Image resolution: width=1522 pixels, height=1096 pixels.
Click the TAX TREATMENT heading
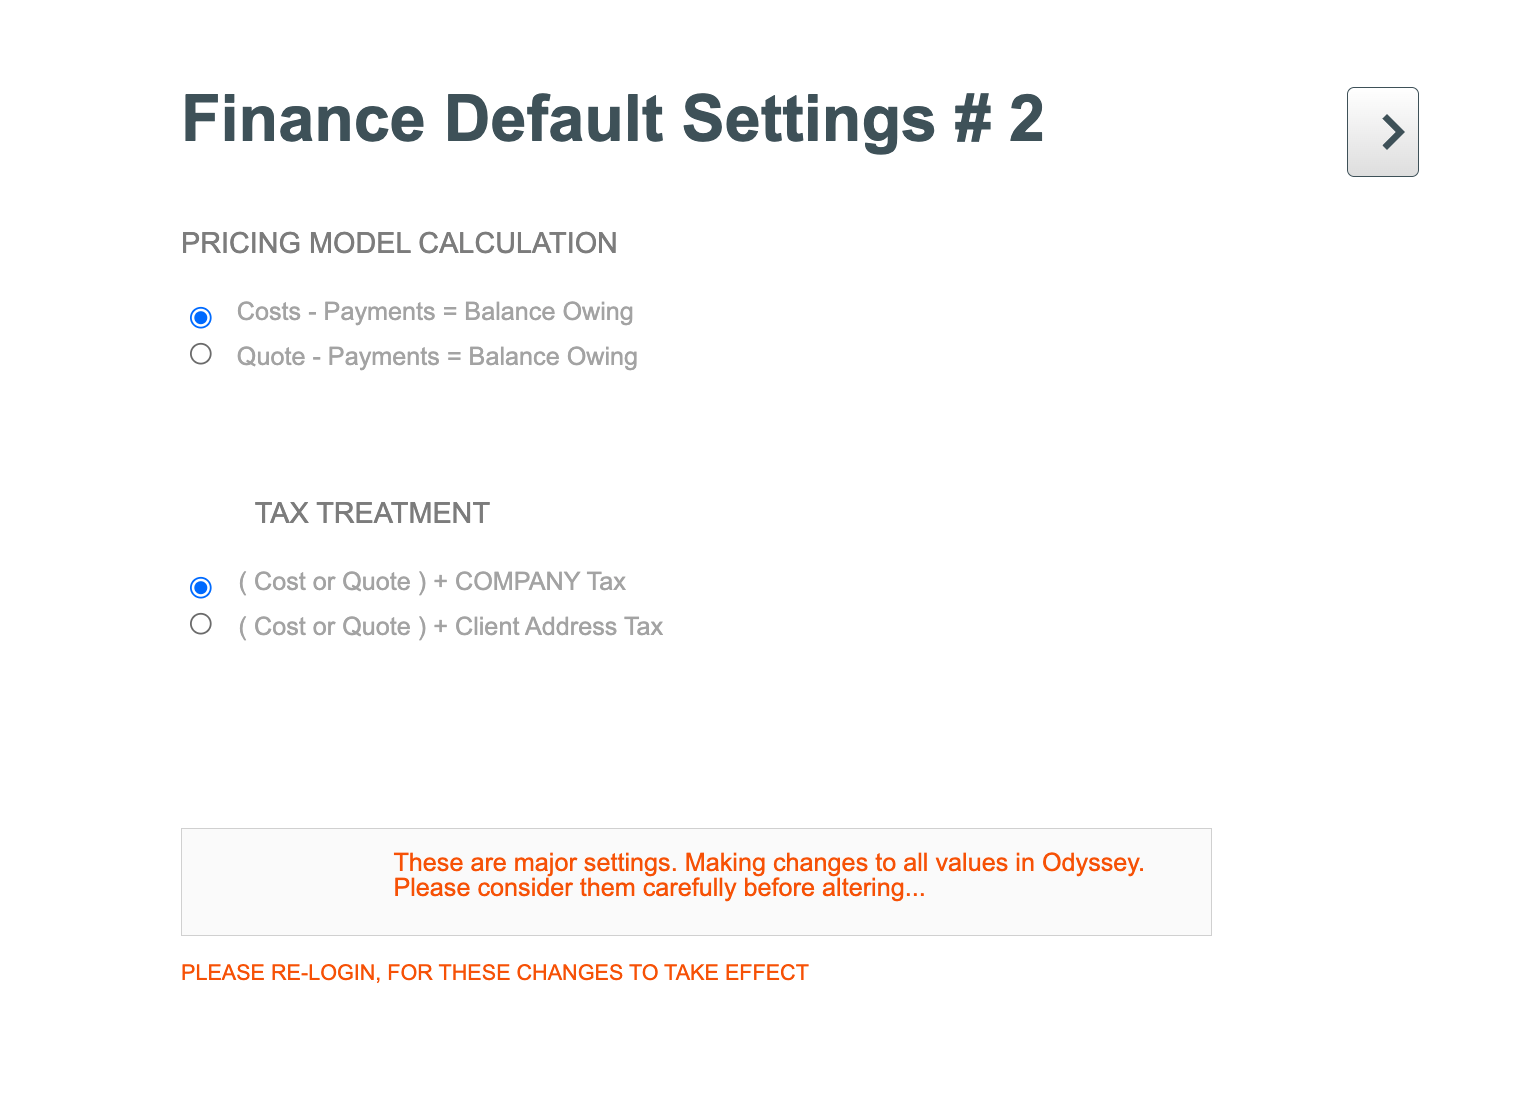(x=372, y=513)
